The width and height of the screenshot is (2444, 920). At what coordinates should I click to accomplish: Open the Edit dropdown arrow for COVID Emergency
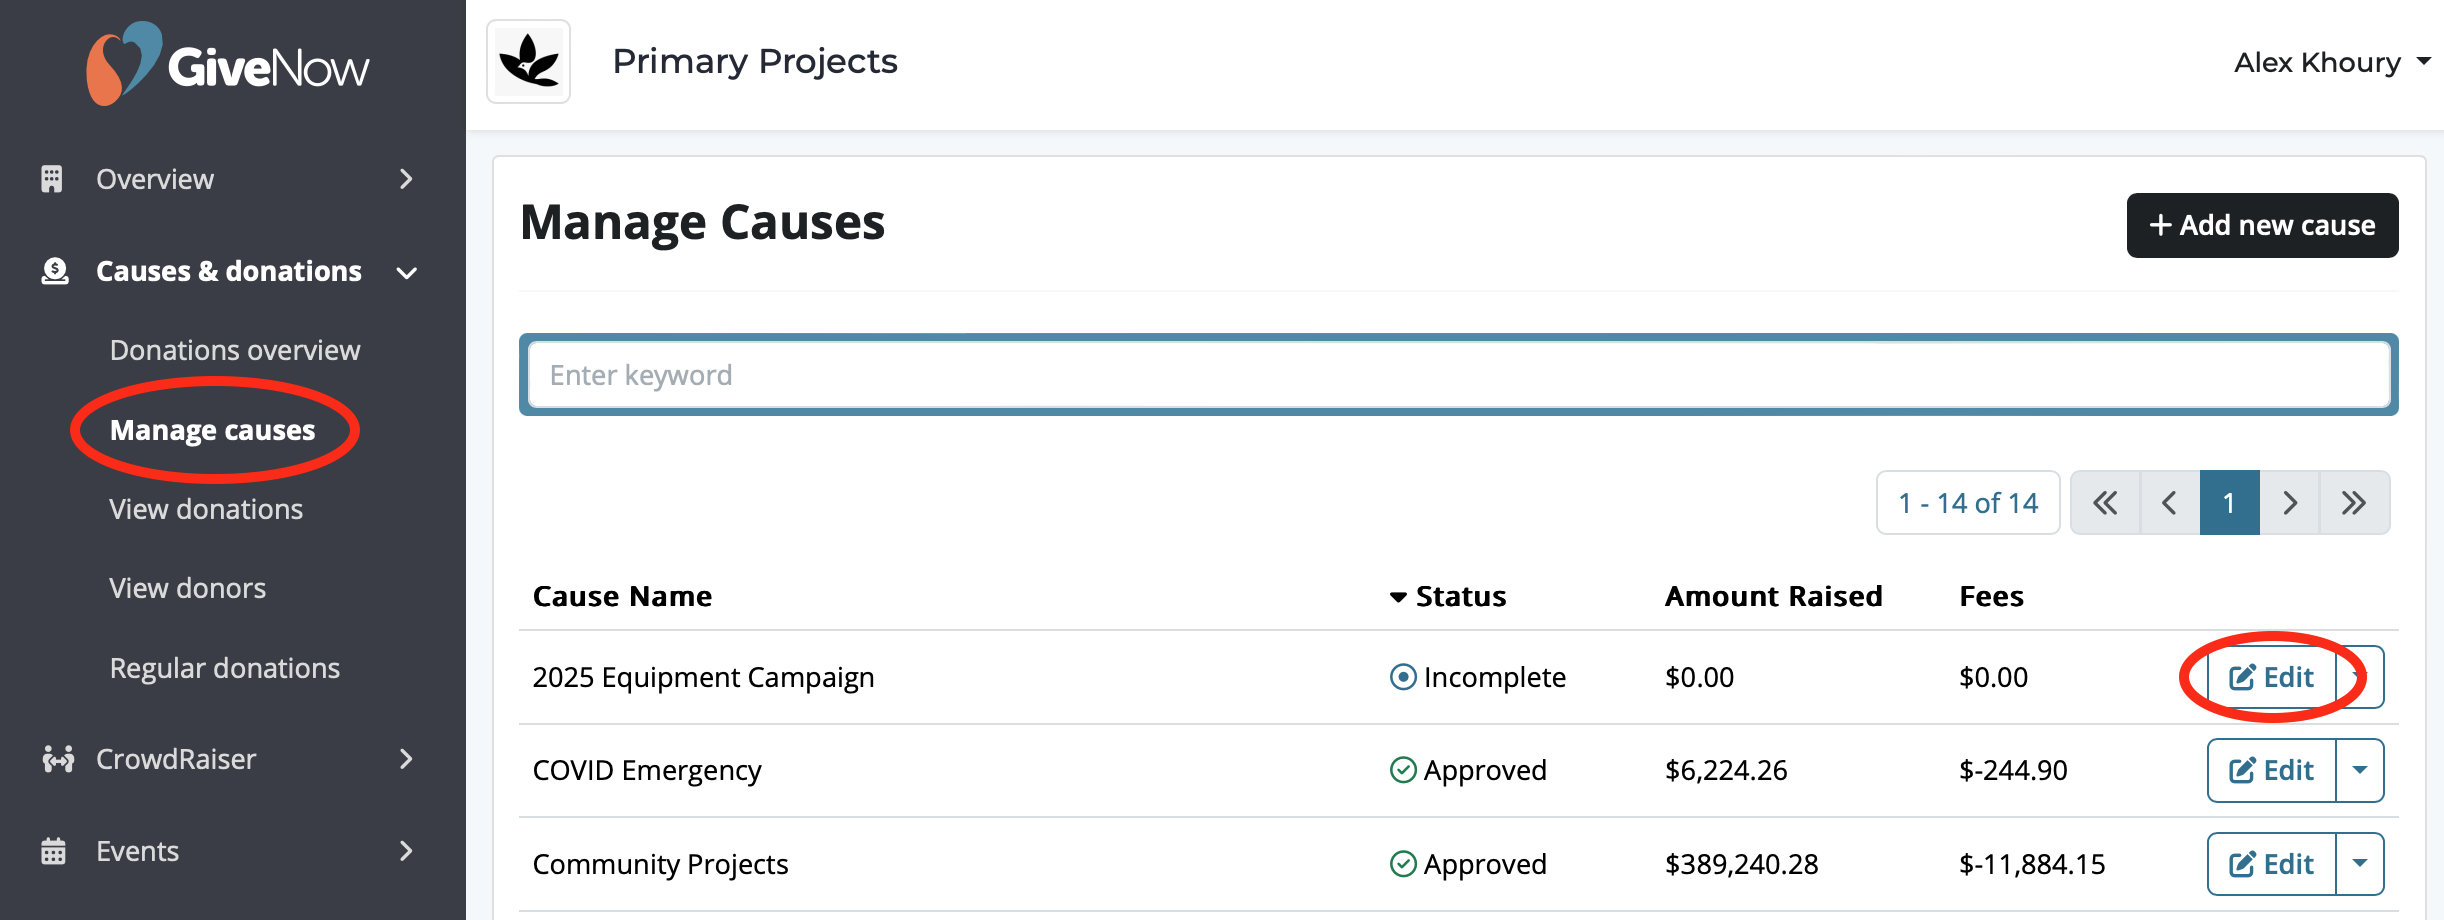(2361, 770)
